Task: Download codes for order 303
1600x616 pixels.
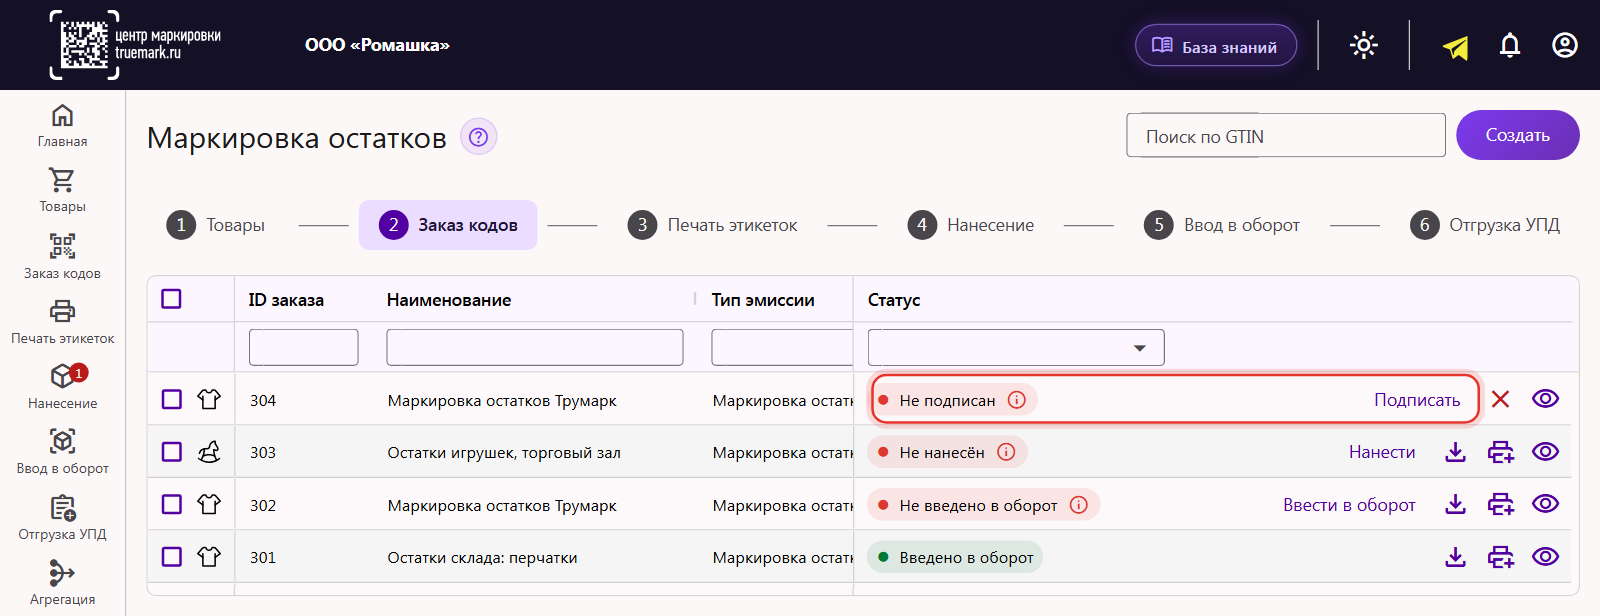Action: (1455, 452)
